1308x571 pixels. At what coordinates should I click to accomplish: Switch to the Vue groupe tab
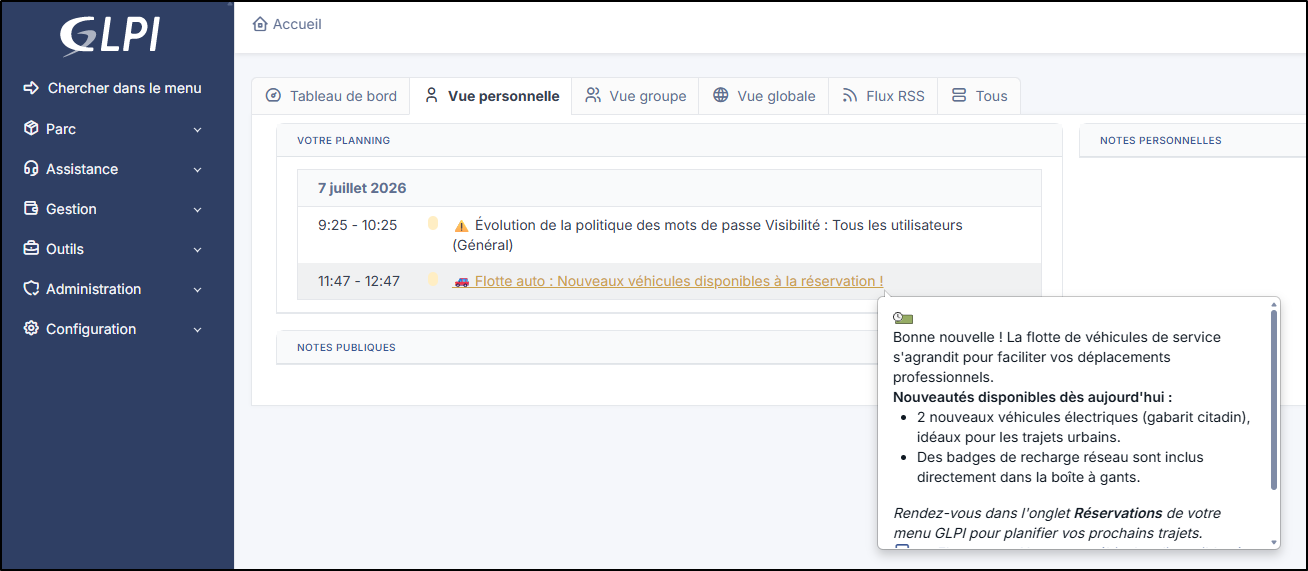point(635,96)
